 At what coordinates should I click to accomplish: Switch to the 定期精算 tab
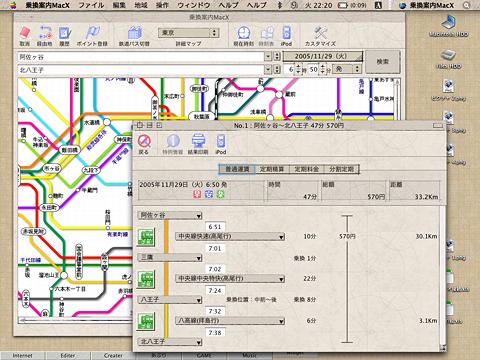[x=272, y=169]
